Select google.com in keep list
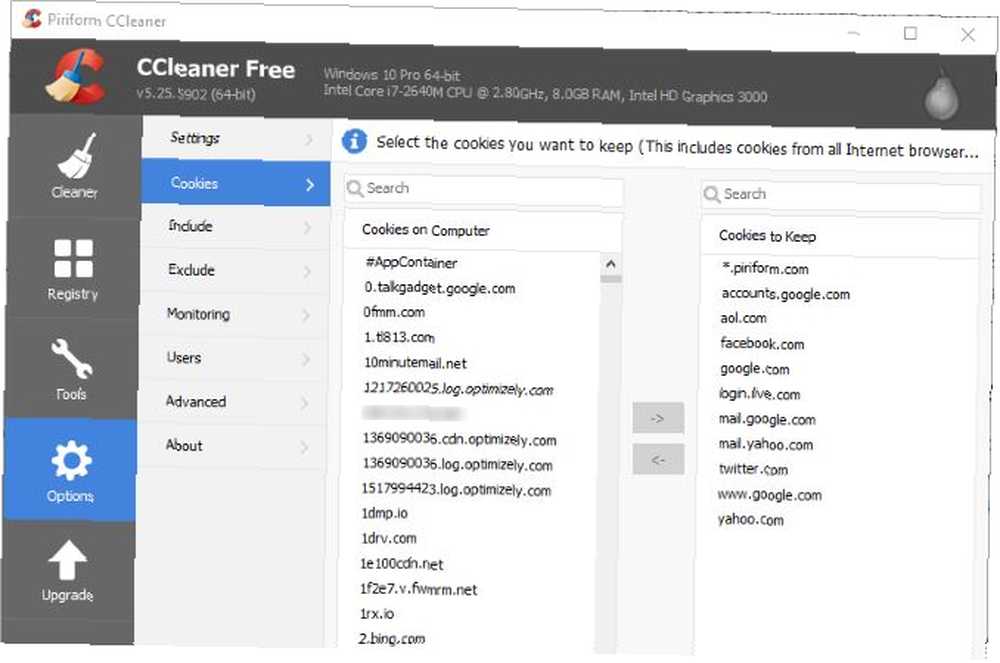The image size is (1000, 663). 754,369
